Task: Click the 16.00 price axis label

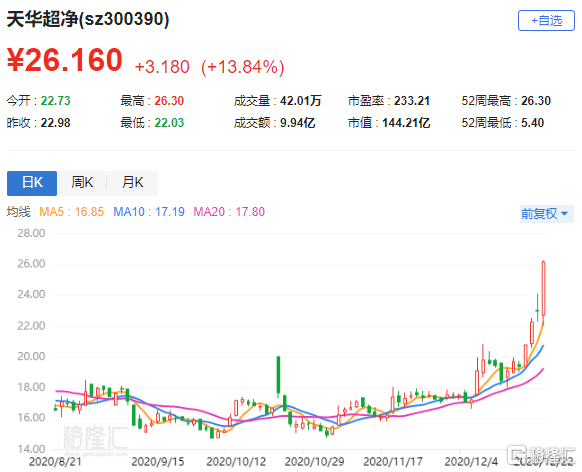Action: tap(31, 418)
